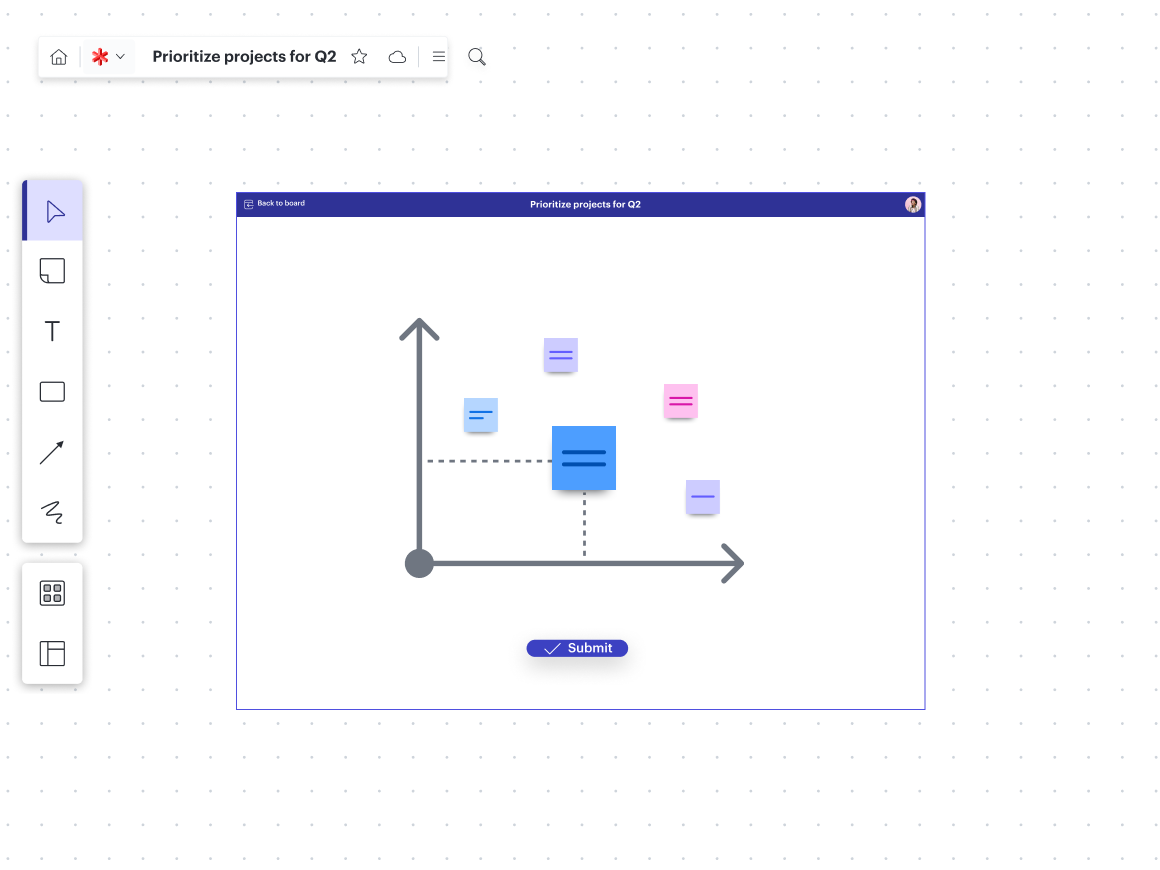Open the templates layout icon
This screenshot has width=1160, height=870.
click(52, 653)
